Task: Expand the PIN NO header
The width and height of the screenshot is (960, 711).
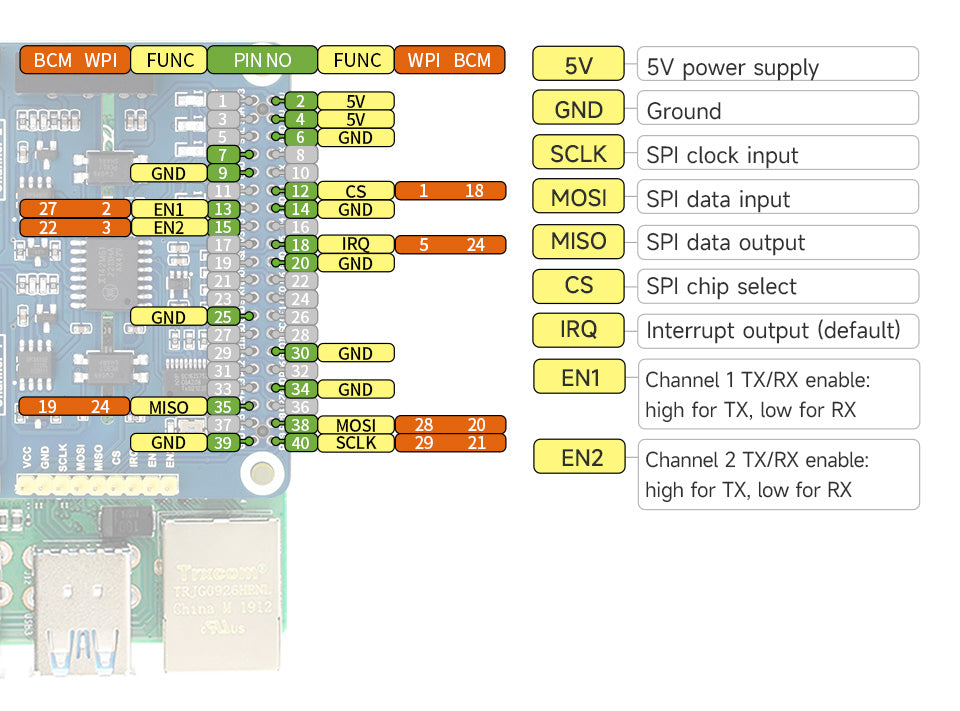Action: pos(261,60)
